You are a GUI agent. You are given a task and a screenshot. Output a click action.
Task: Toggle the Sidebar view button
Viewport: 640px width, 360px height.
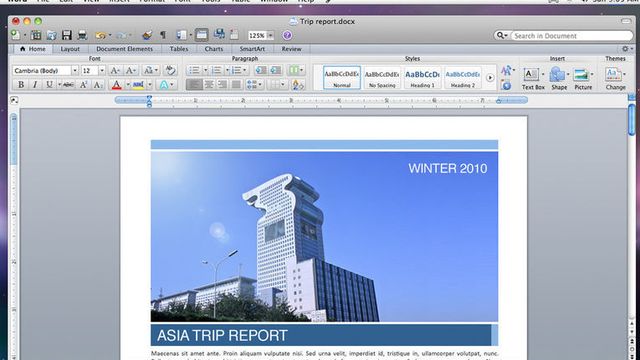182,35
